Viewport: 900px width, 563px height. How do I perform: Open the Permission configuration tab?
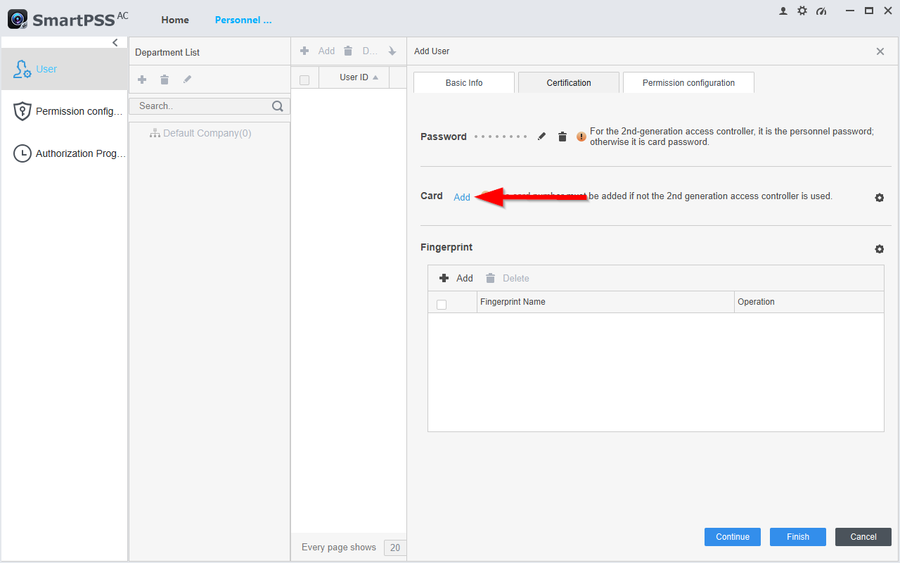point(688,83)
